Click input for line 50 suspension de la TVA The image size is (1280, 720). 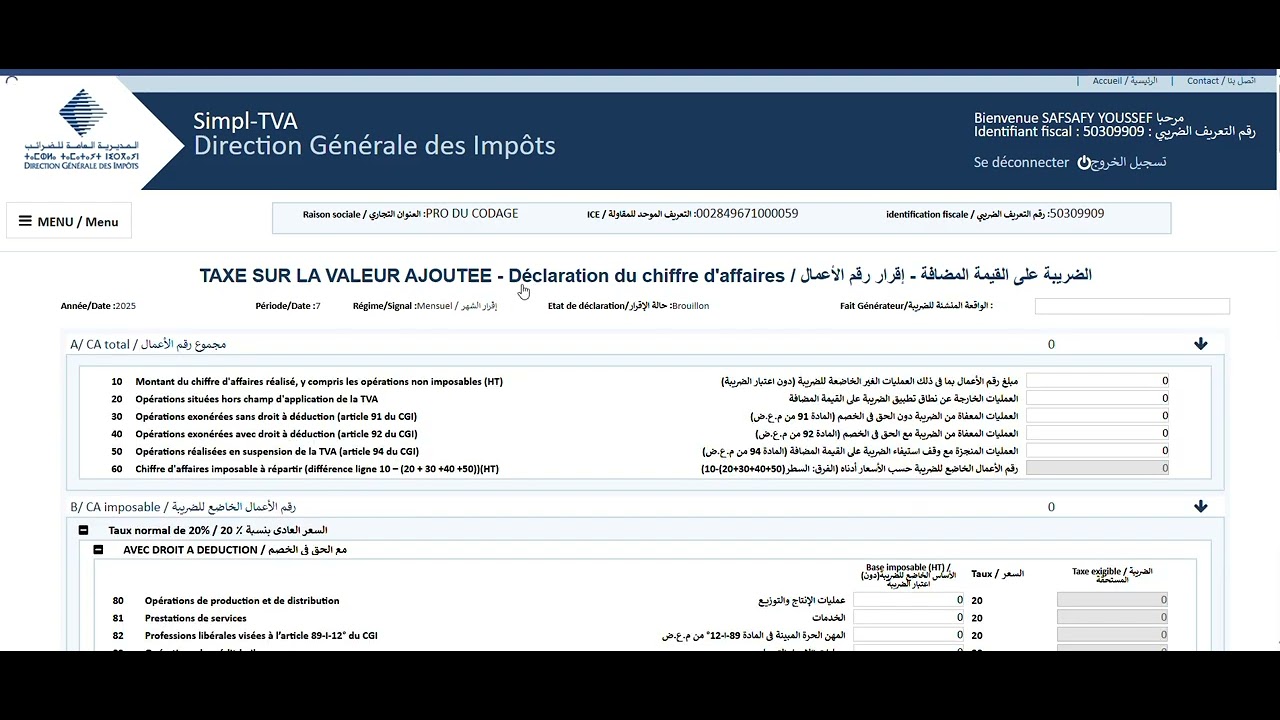pyautogui.click(x=1097, y=451)
